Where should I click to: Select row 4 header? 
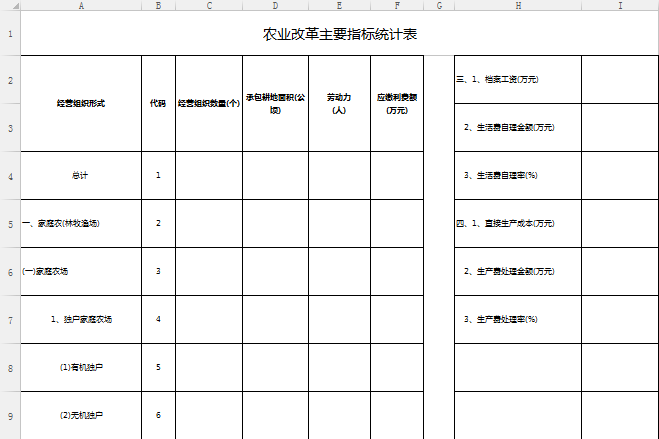[9, 176]
